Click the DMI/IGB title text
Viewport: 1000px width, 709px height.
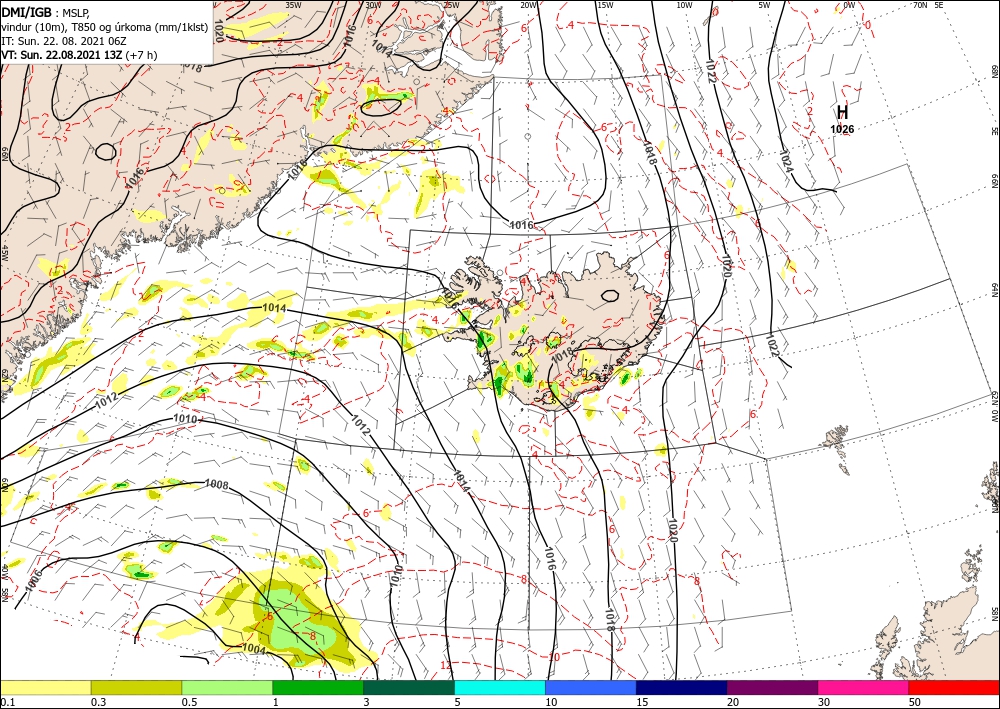coord(27,11)
